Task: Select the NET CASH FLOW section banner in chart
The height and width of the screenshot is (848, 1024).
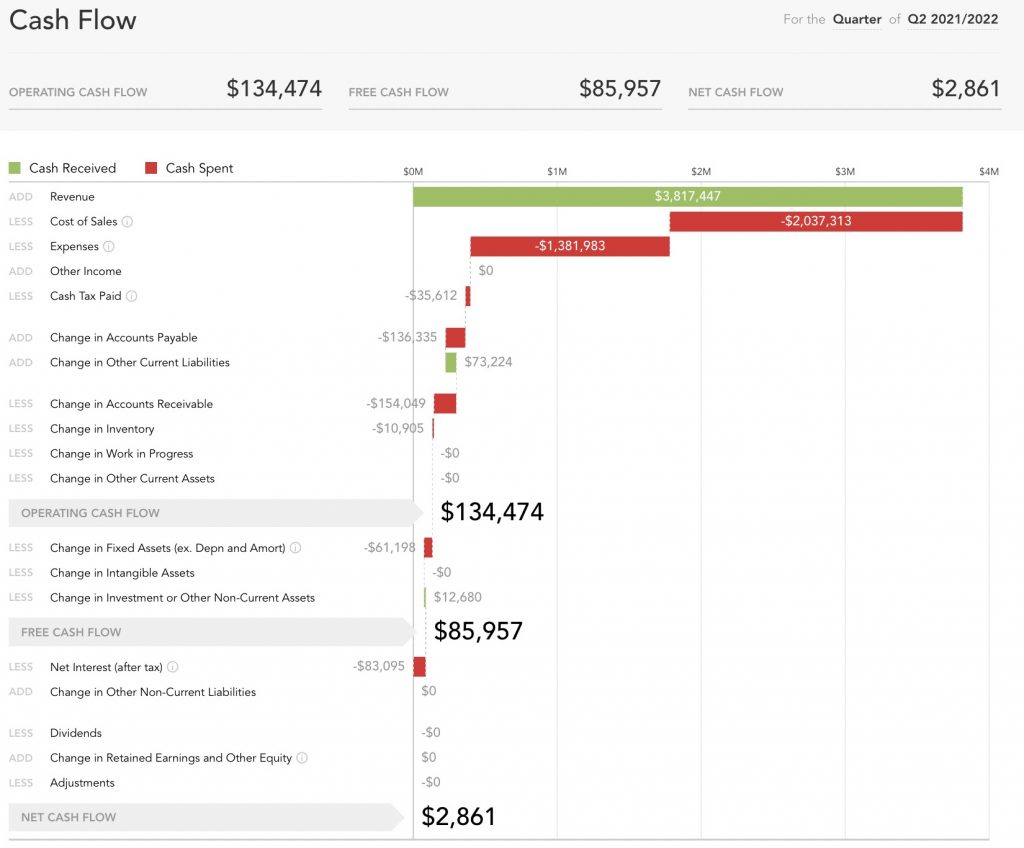Action: click(x=206, y=817)
